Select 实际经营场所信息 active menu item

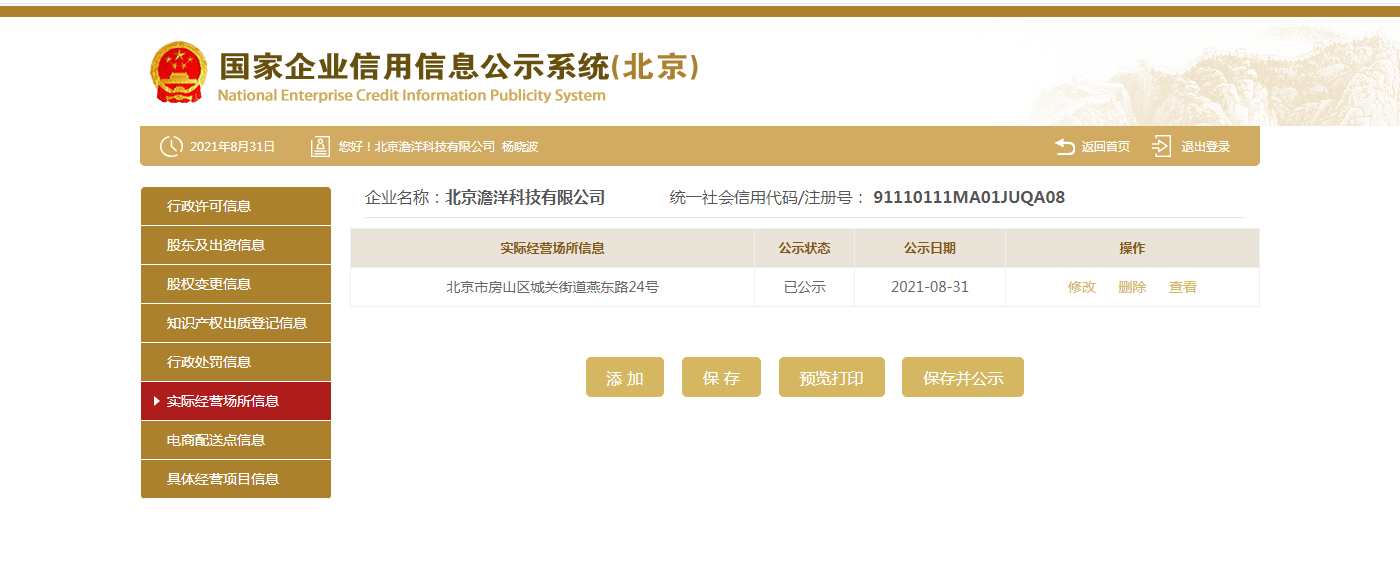pyautogui.click(x=236, y=401)
